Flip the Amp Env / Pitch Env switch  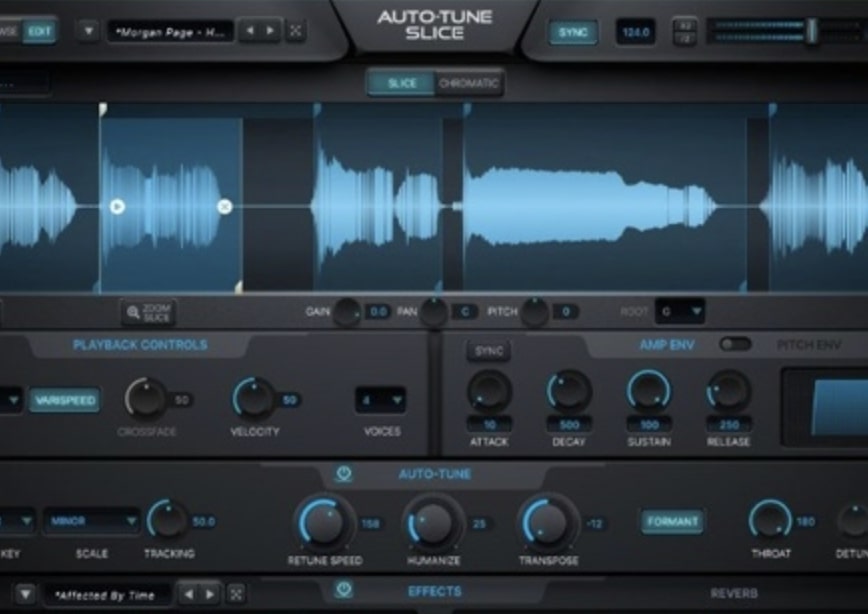pos(735,344)
